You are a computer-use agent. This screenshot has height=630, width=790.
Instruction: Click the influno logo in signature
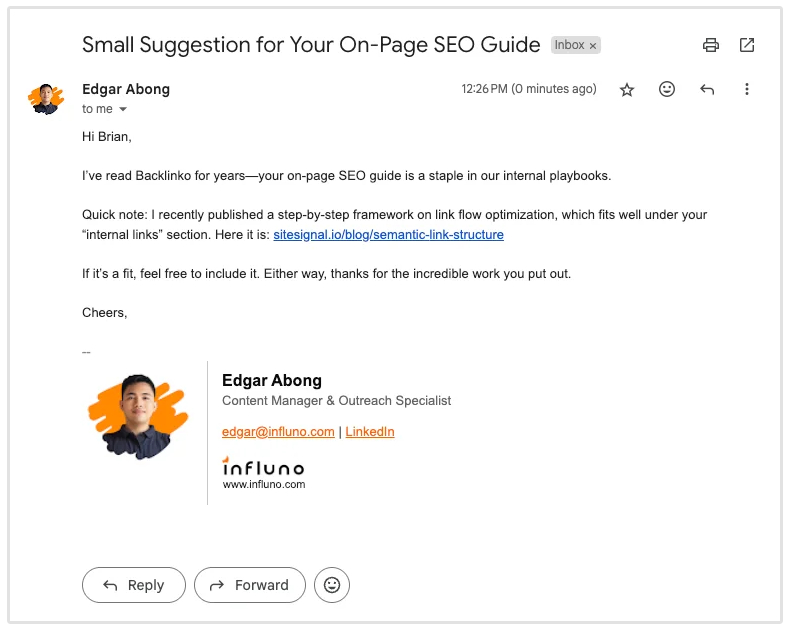coord(263,466)
